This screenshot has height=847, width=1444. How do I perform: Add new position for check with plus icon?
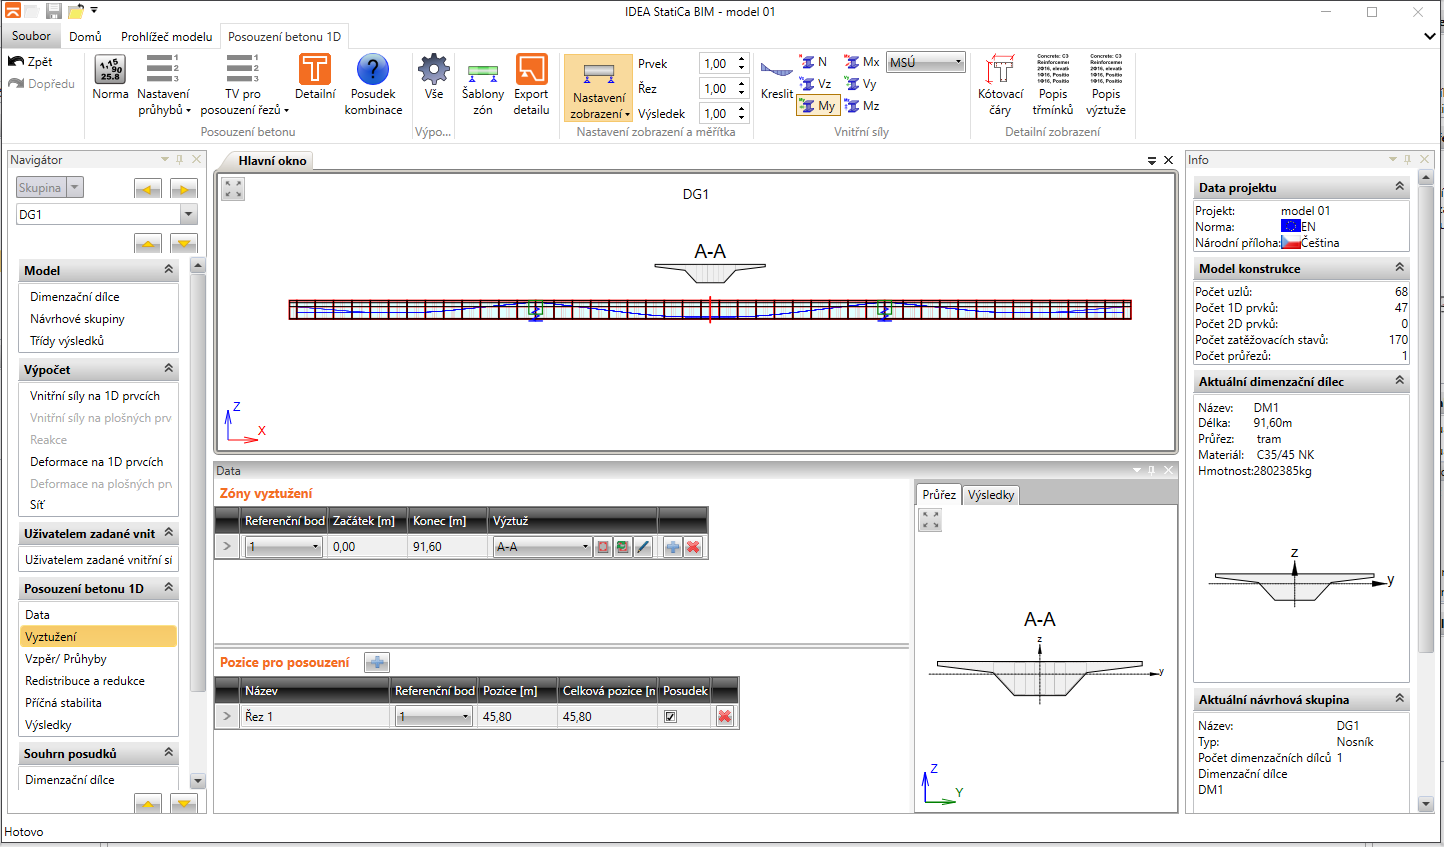377,662
